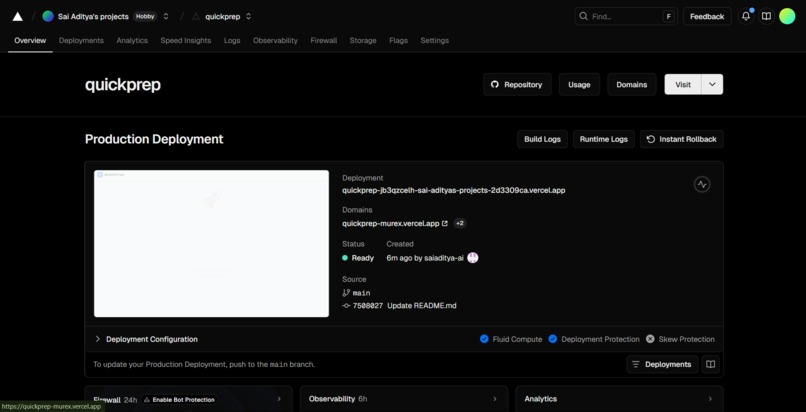
Task: Switch to the Deployments tab
Action: pos(81,41)
